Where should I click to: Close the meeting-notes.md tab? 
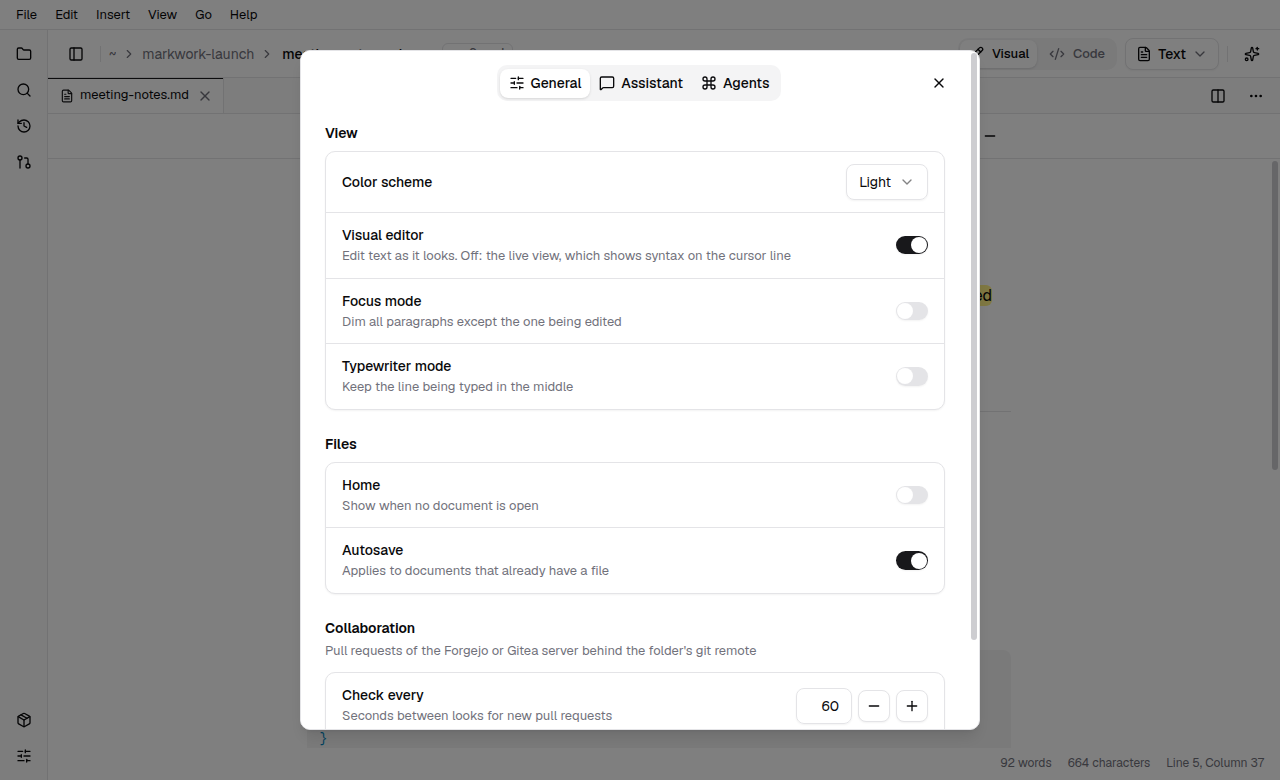[205, 96]
